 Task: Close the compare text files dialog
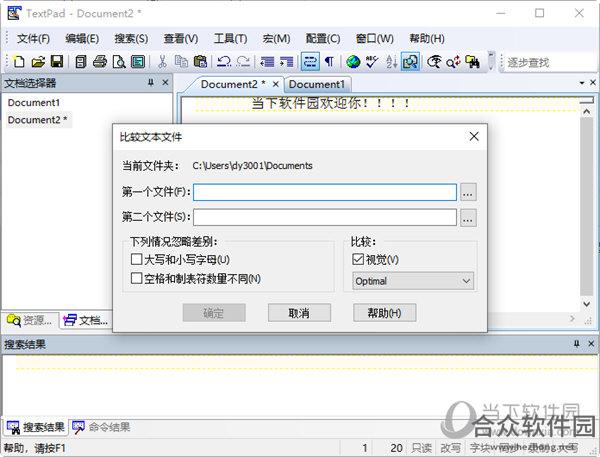[474, 136]
